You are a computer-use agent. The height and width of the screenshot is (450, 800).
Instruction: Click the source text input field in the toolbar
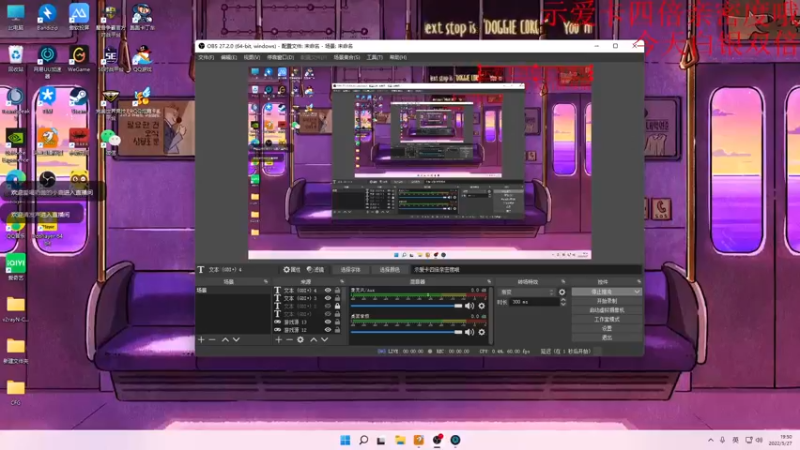coord(527,269)
